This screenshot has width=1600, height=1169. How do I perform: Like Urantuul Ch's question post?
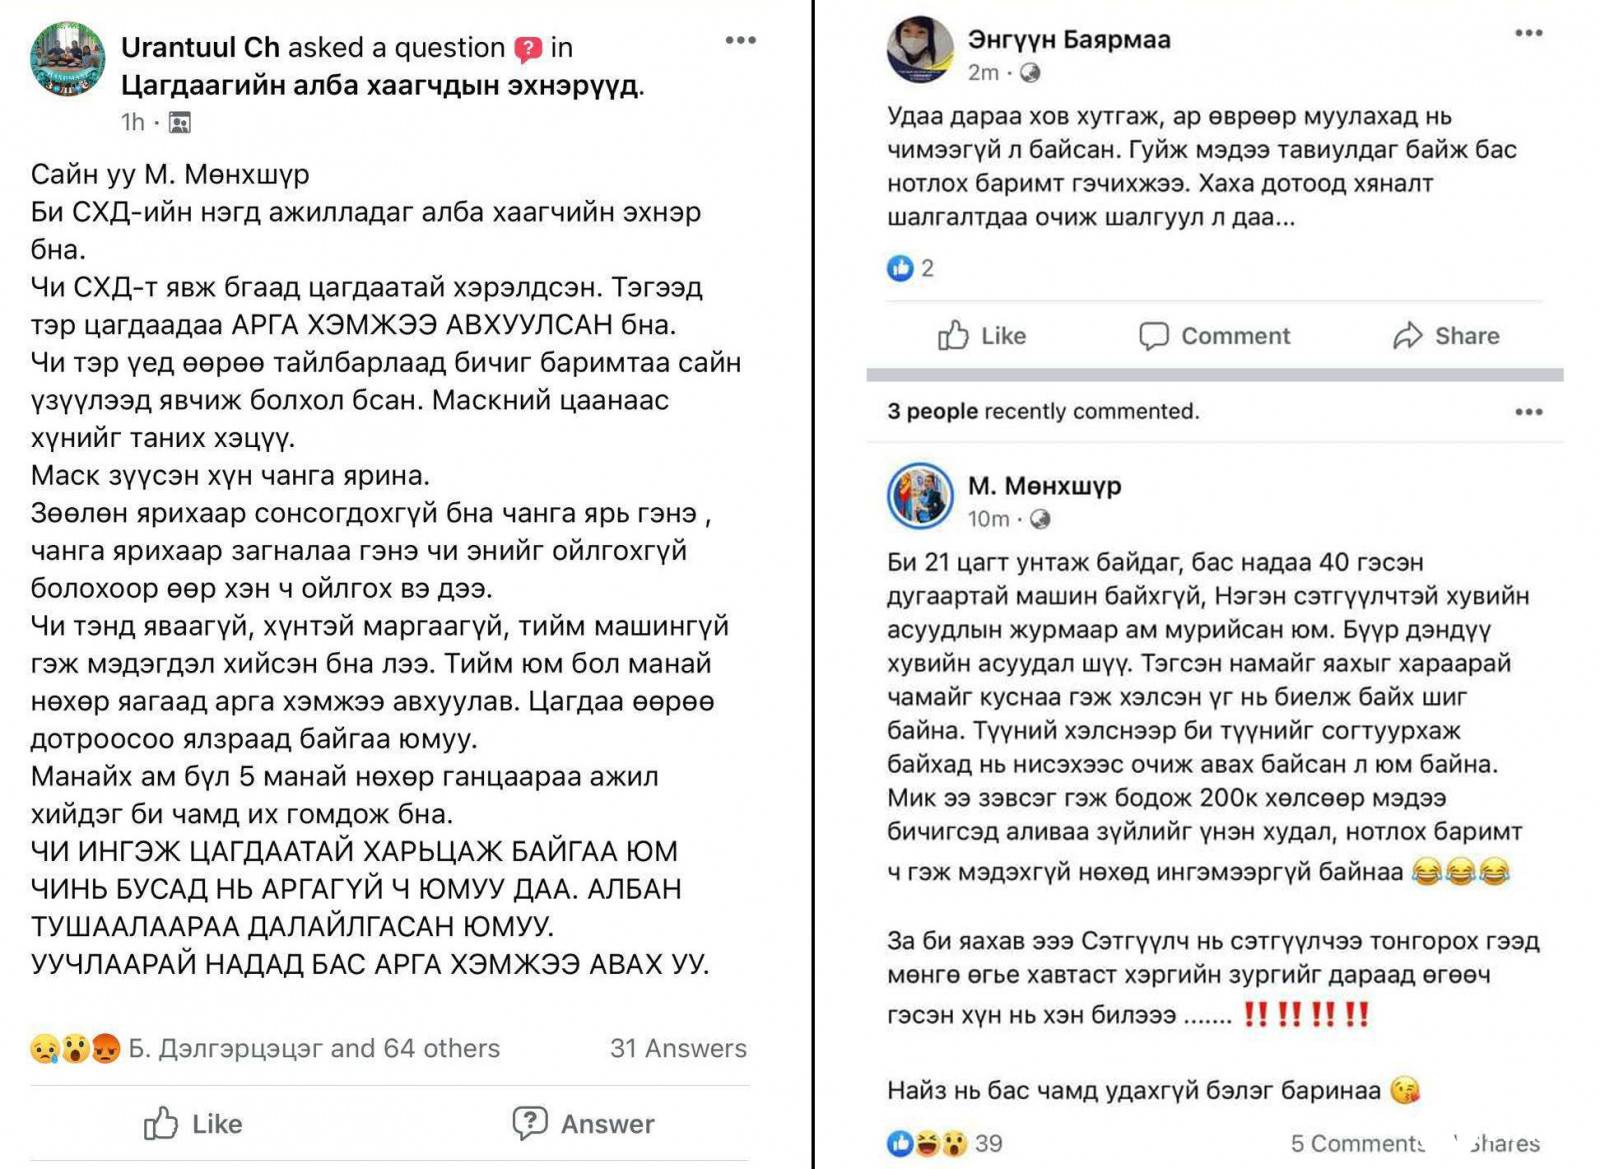coord(193,1123)
